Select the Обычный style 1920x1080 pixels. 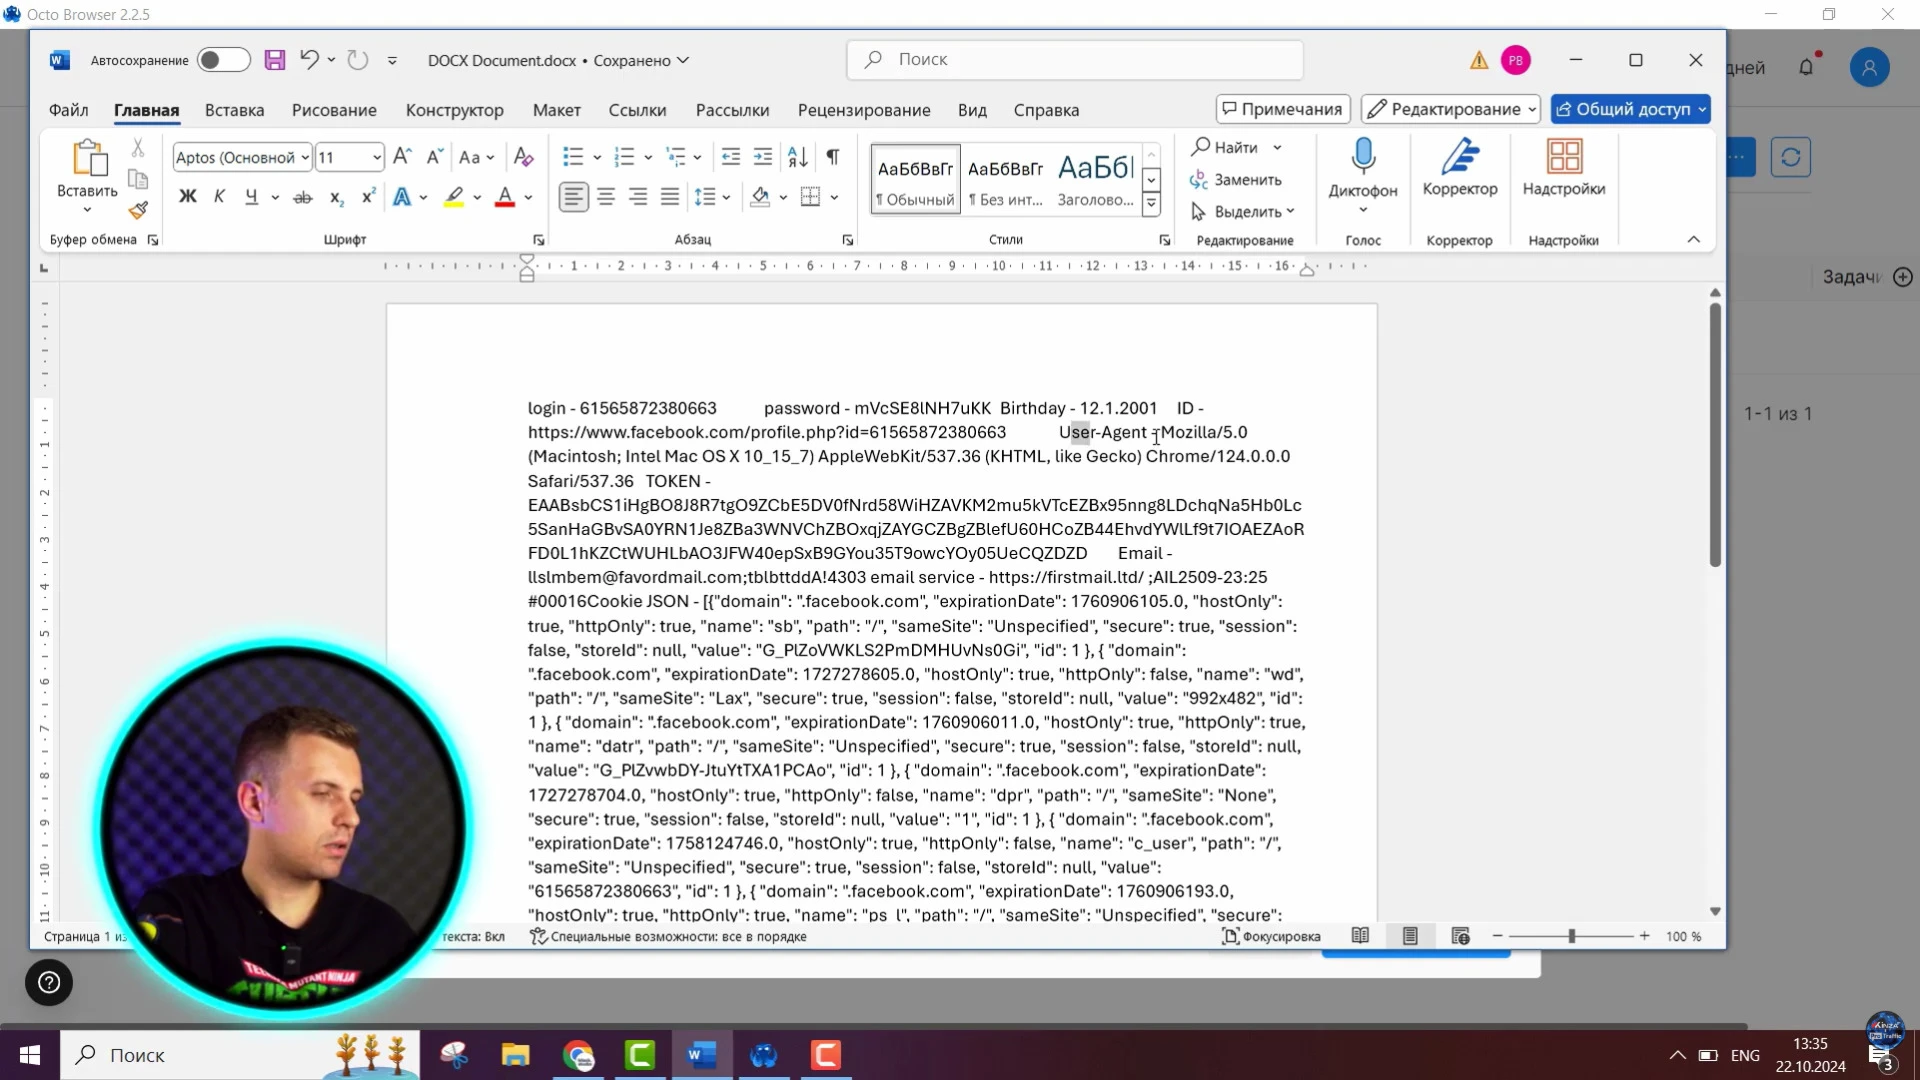915,179
